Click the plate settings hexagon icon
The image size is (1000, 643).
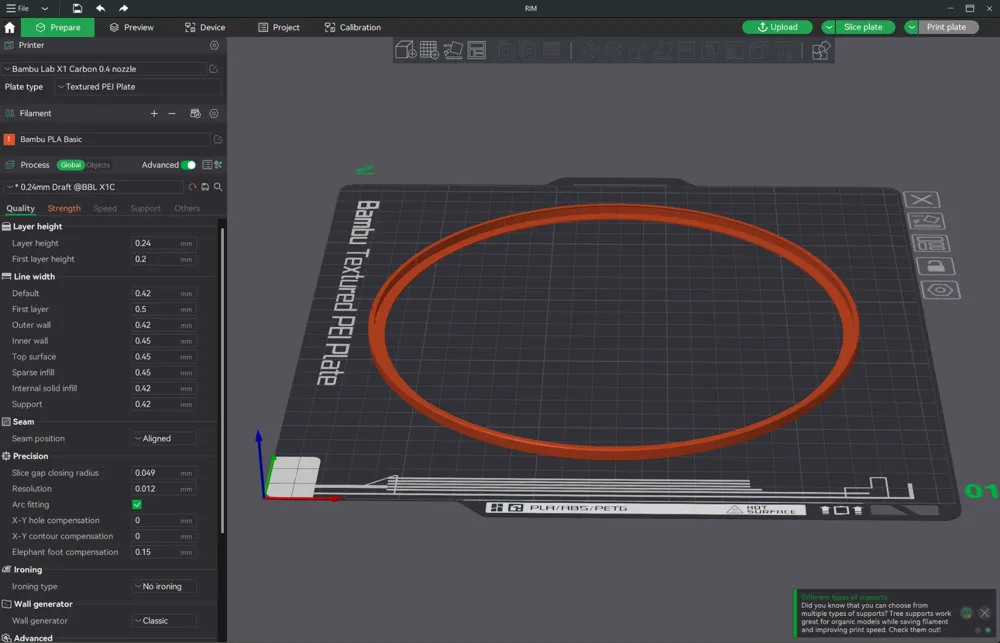point(941,290)
